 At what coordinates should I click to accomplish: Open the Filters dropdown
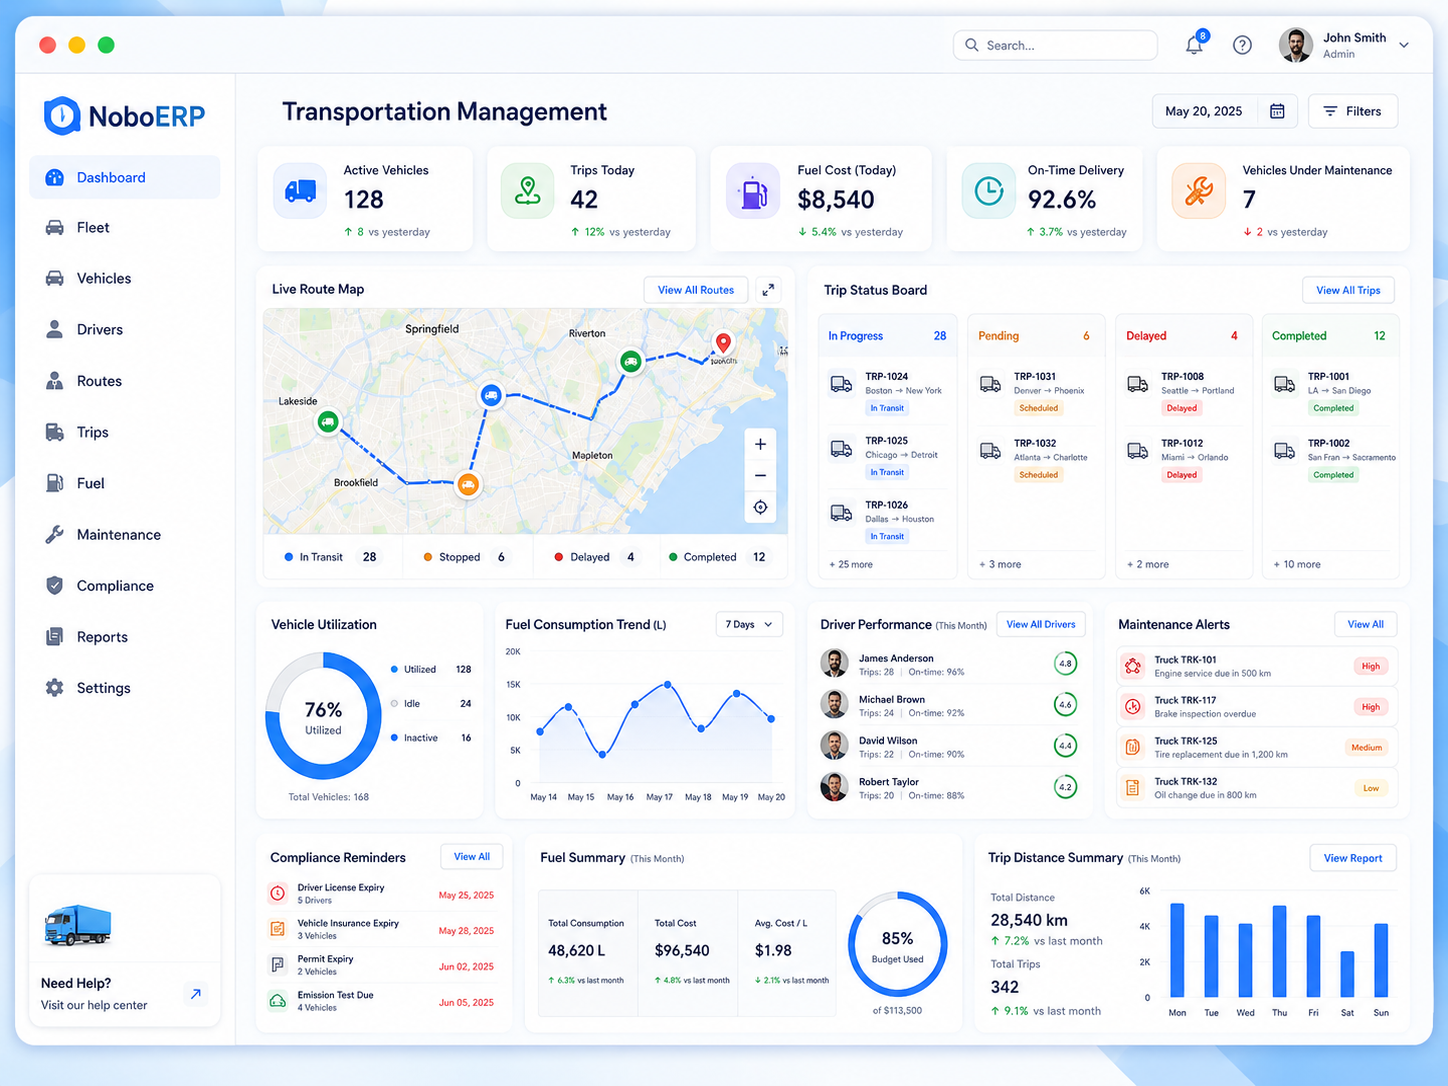(1352, 111)
